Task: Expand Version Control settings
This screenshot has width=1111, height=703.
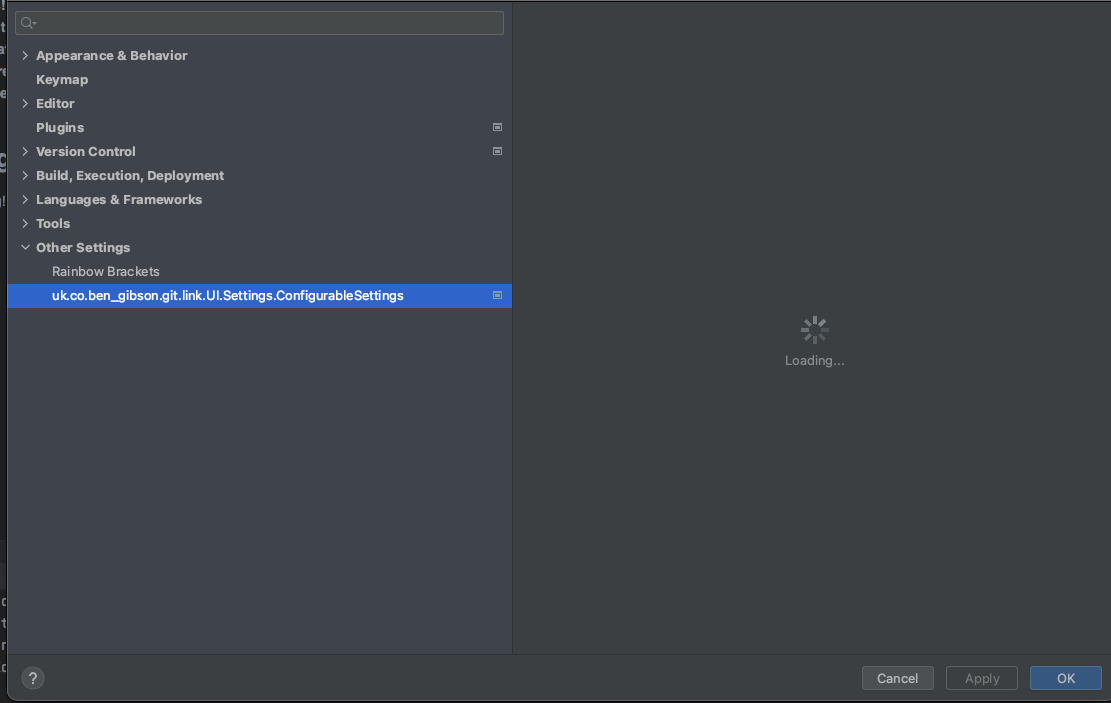Action: point(25,151)
